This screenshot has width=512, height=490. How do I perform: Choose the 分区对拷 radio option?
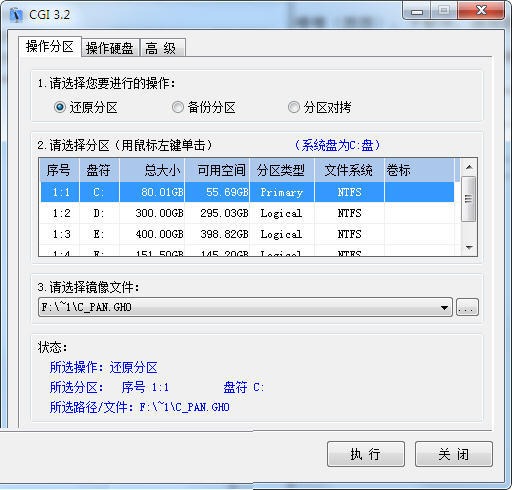(x=293, y=107)
